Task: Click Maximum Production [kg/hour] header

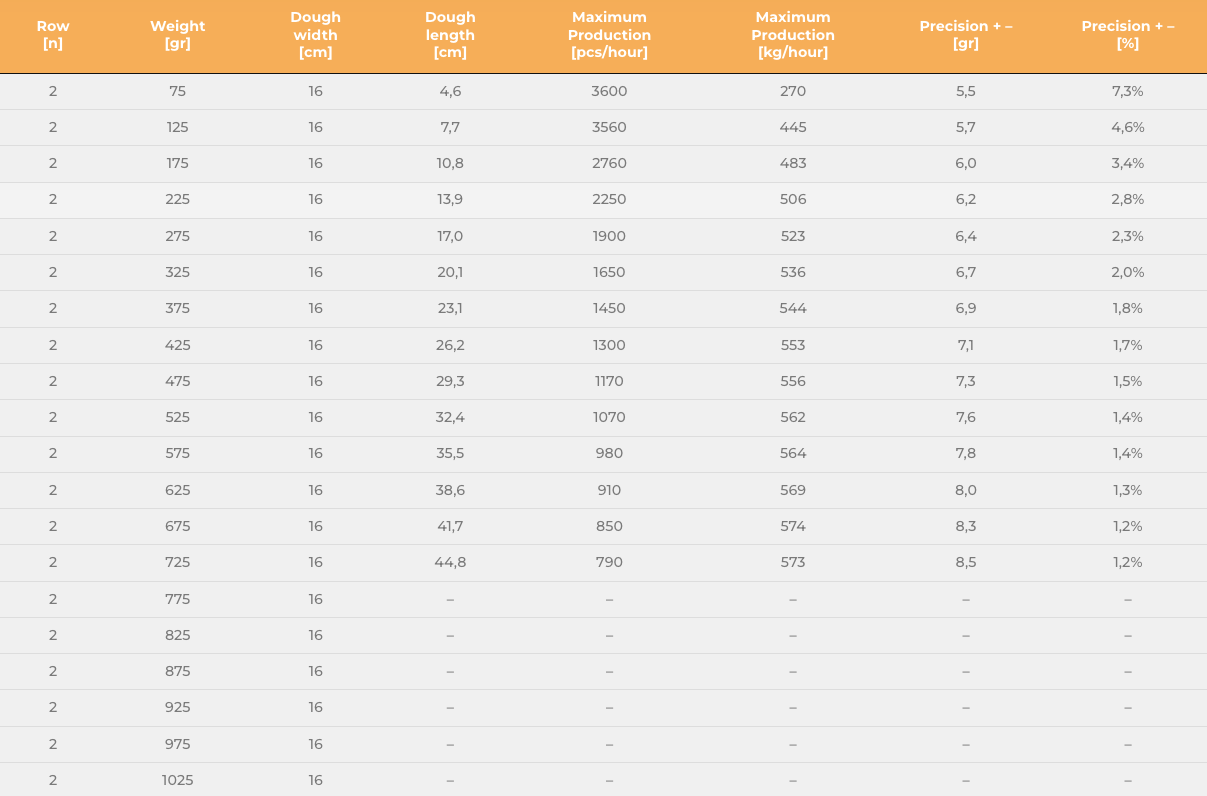Action: (793, 35)
